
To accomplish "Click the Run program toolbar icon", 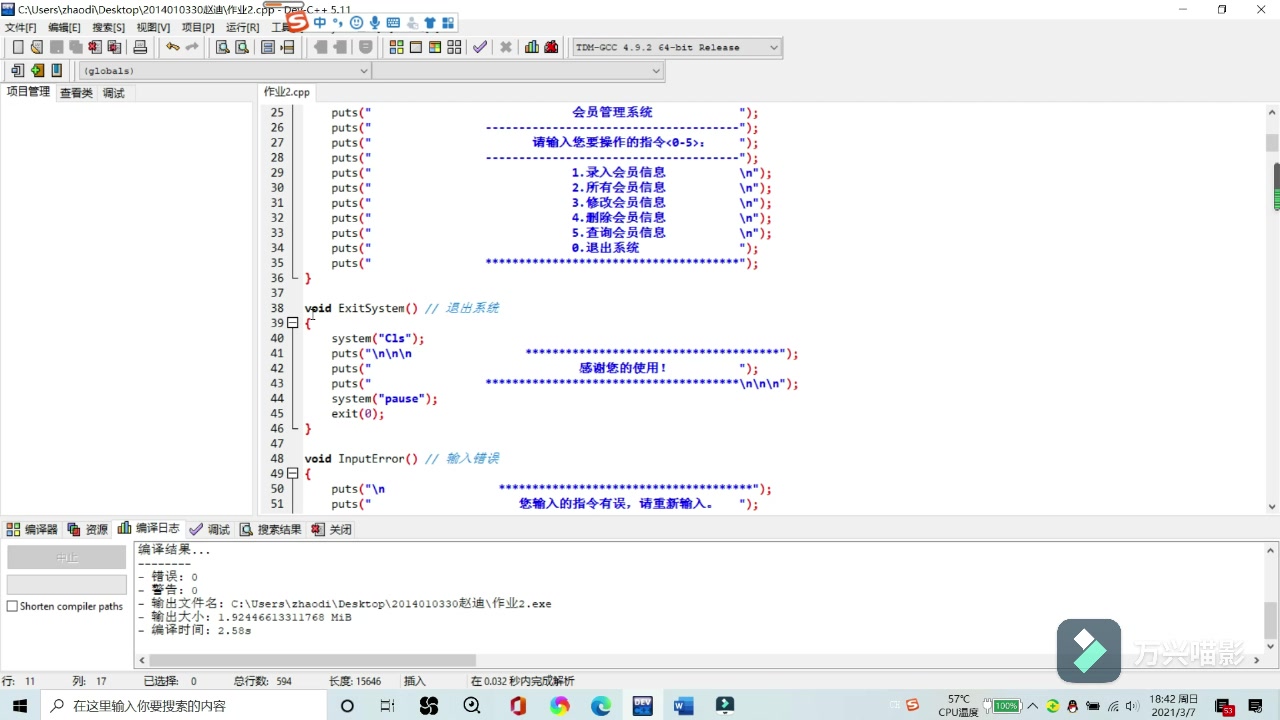I will (x=416, y=47).
